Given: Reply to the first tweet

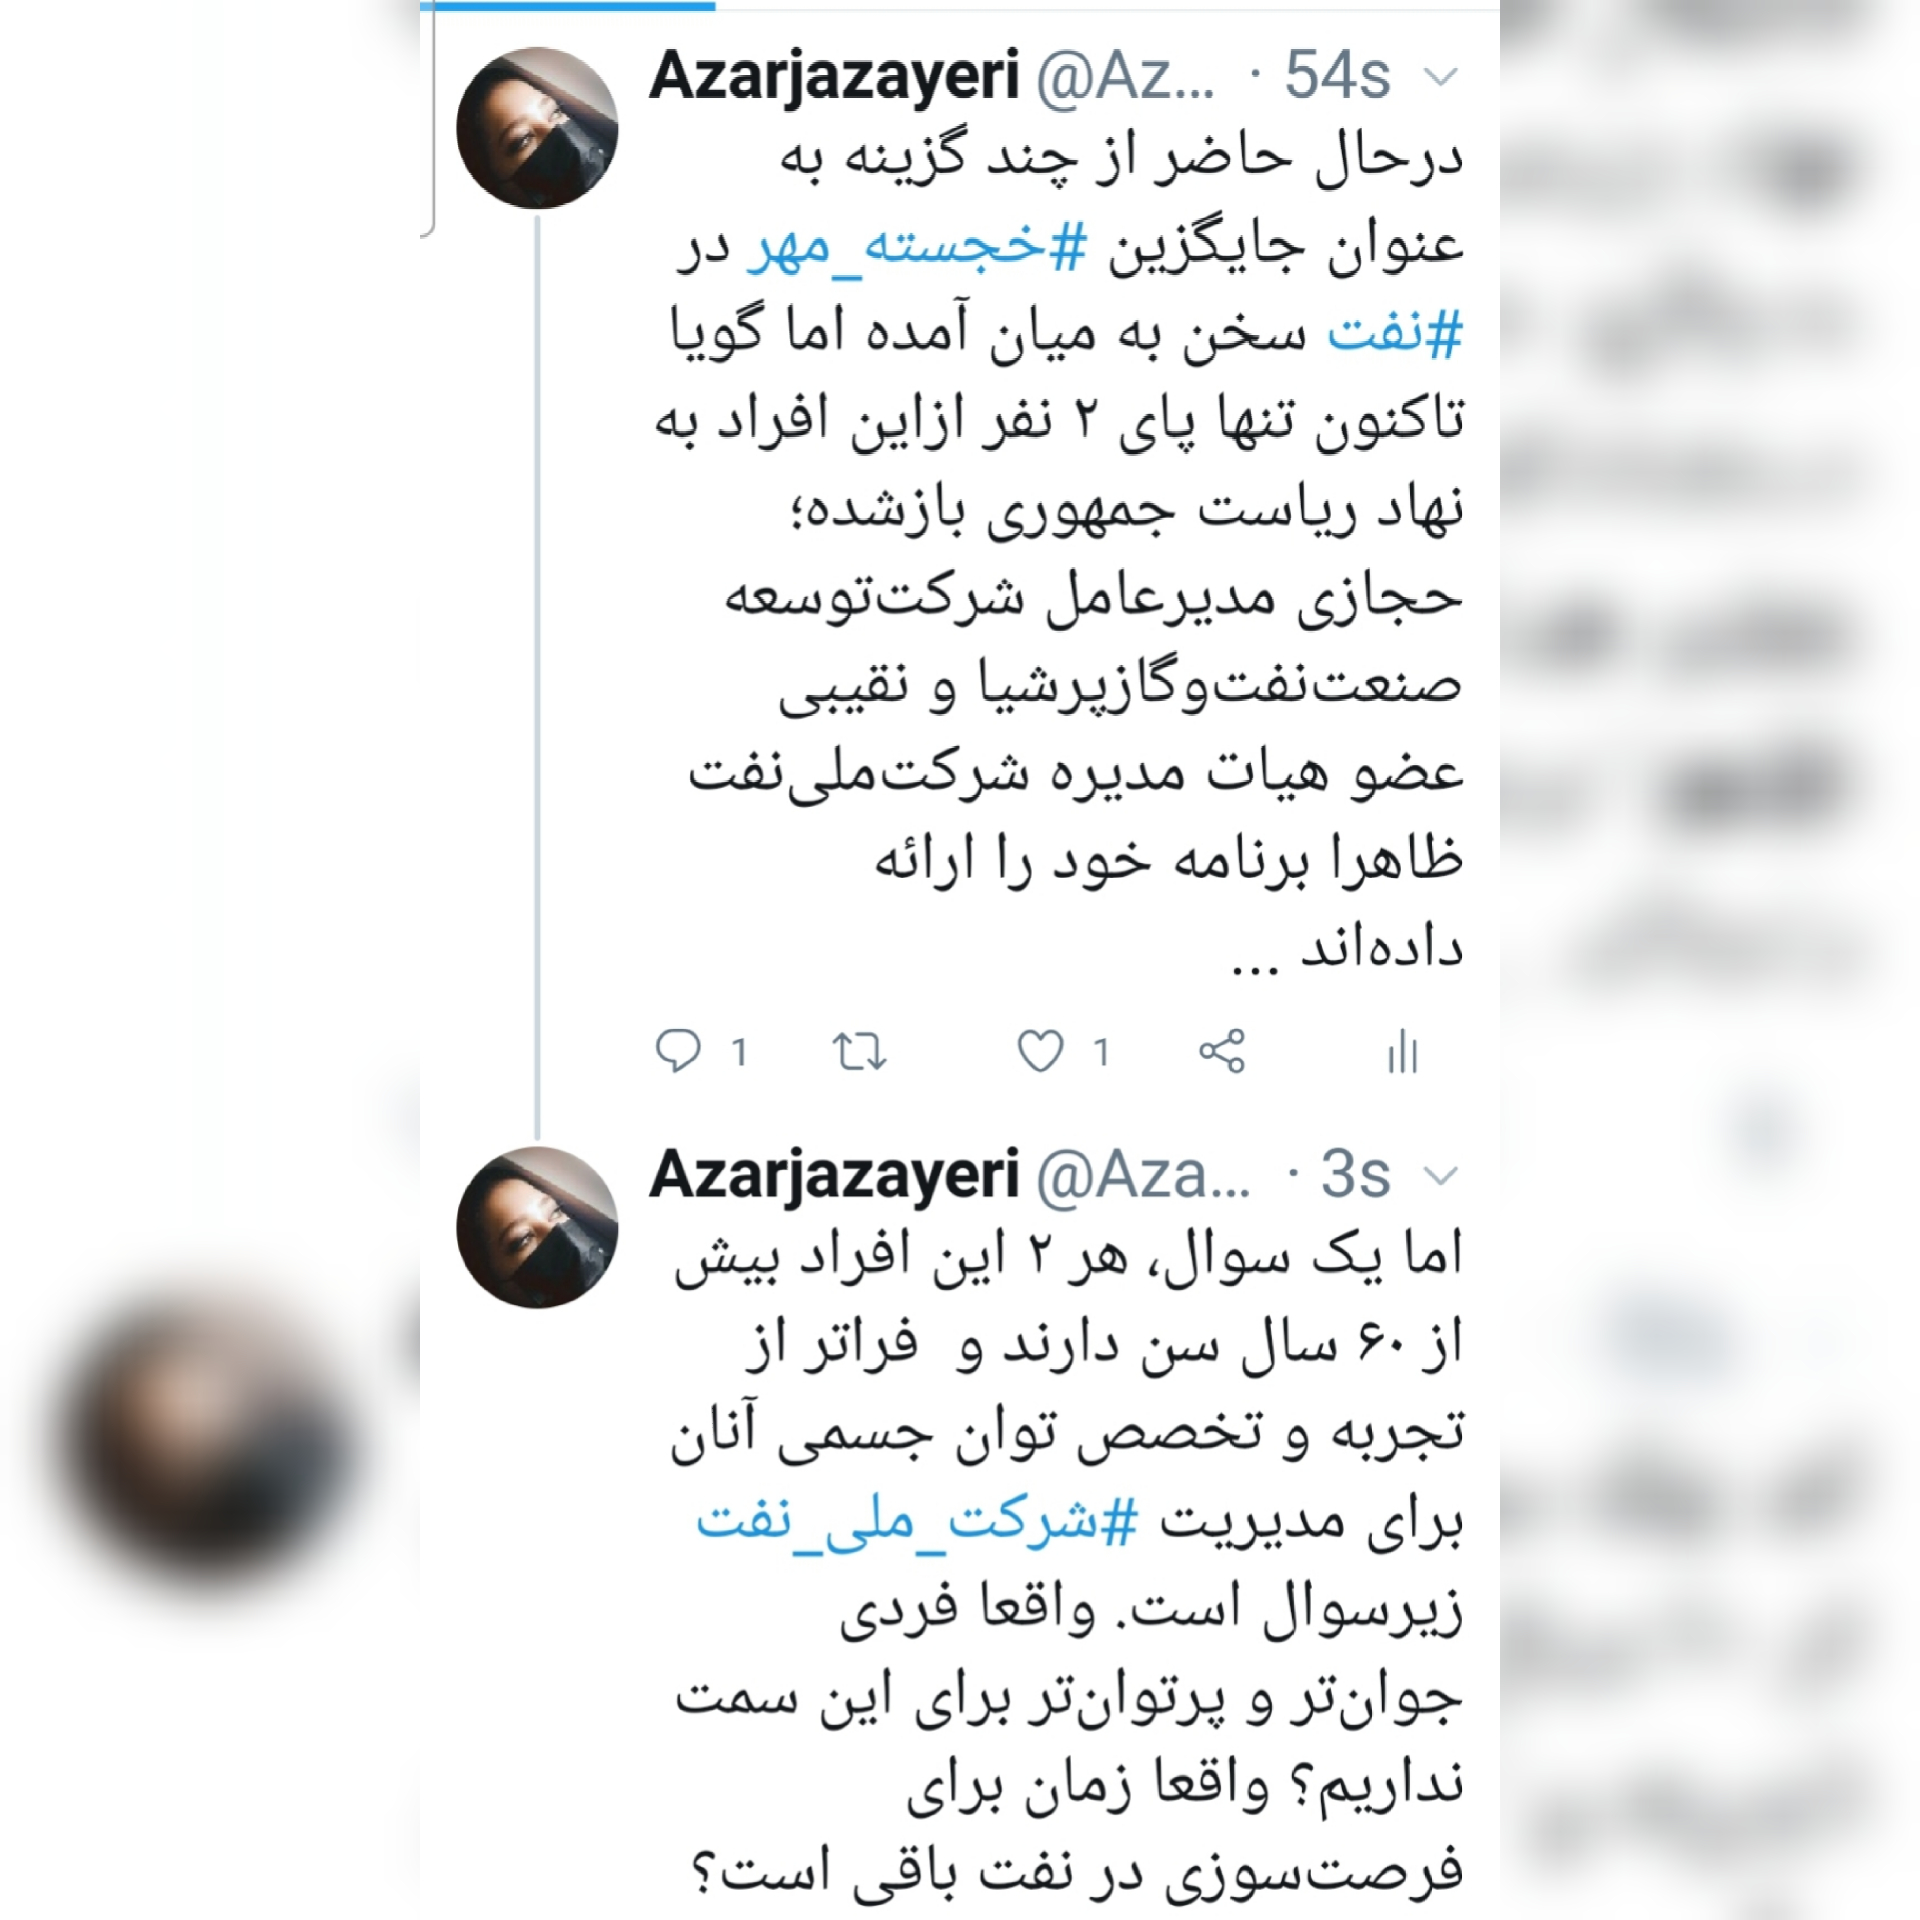Looking at the screenshot, I should 678,1051.
